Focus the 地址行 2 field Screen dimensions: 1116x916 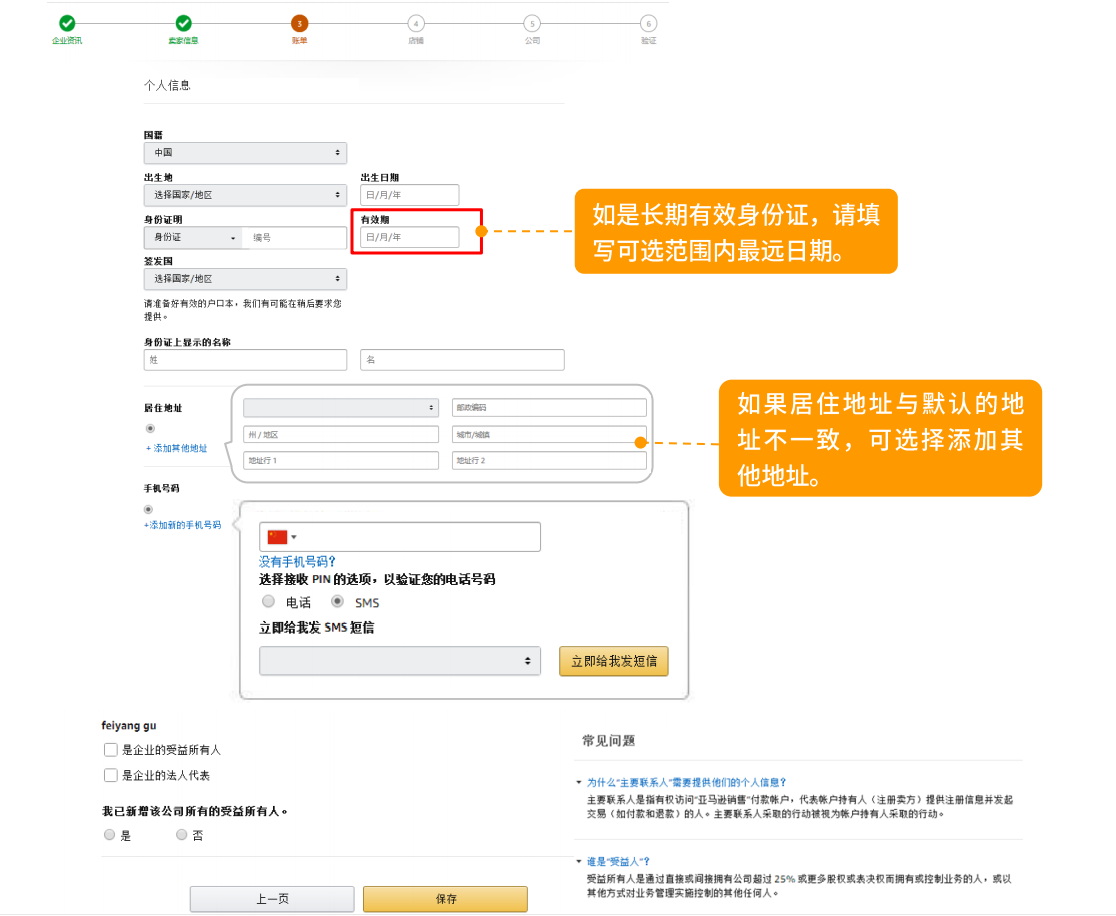549,460
